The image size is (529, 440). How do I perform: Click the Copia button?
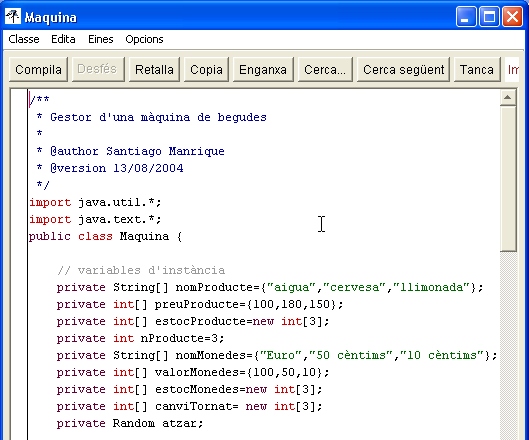(x=206, y=70)
